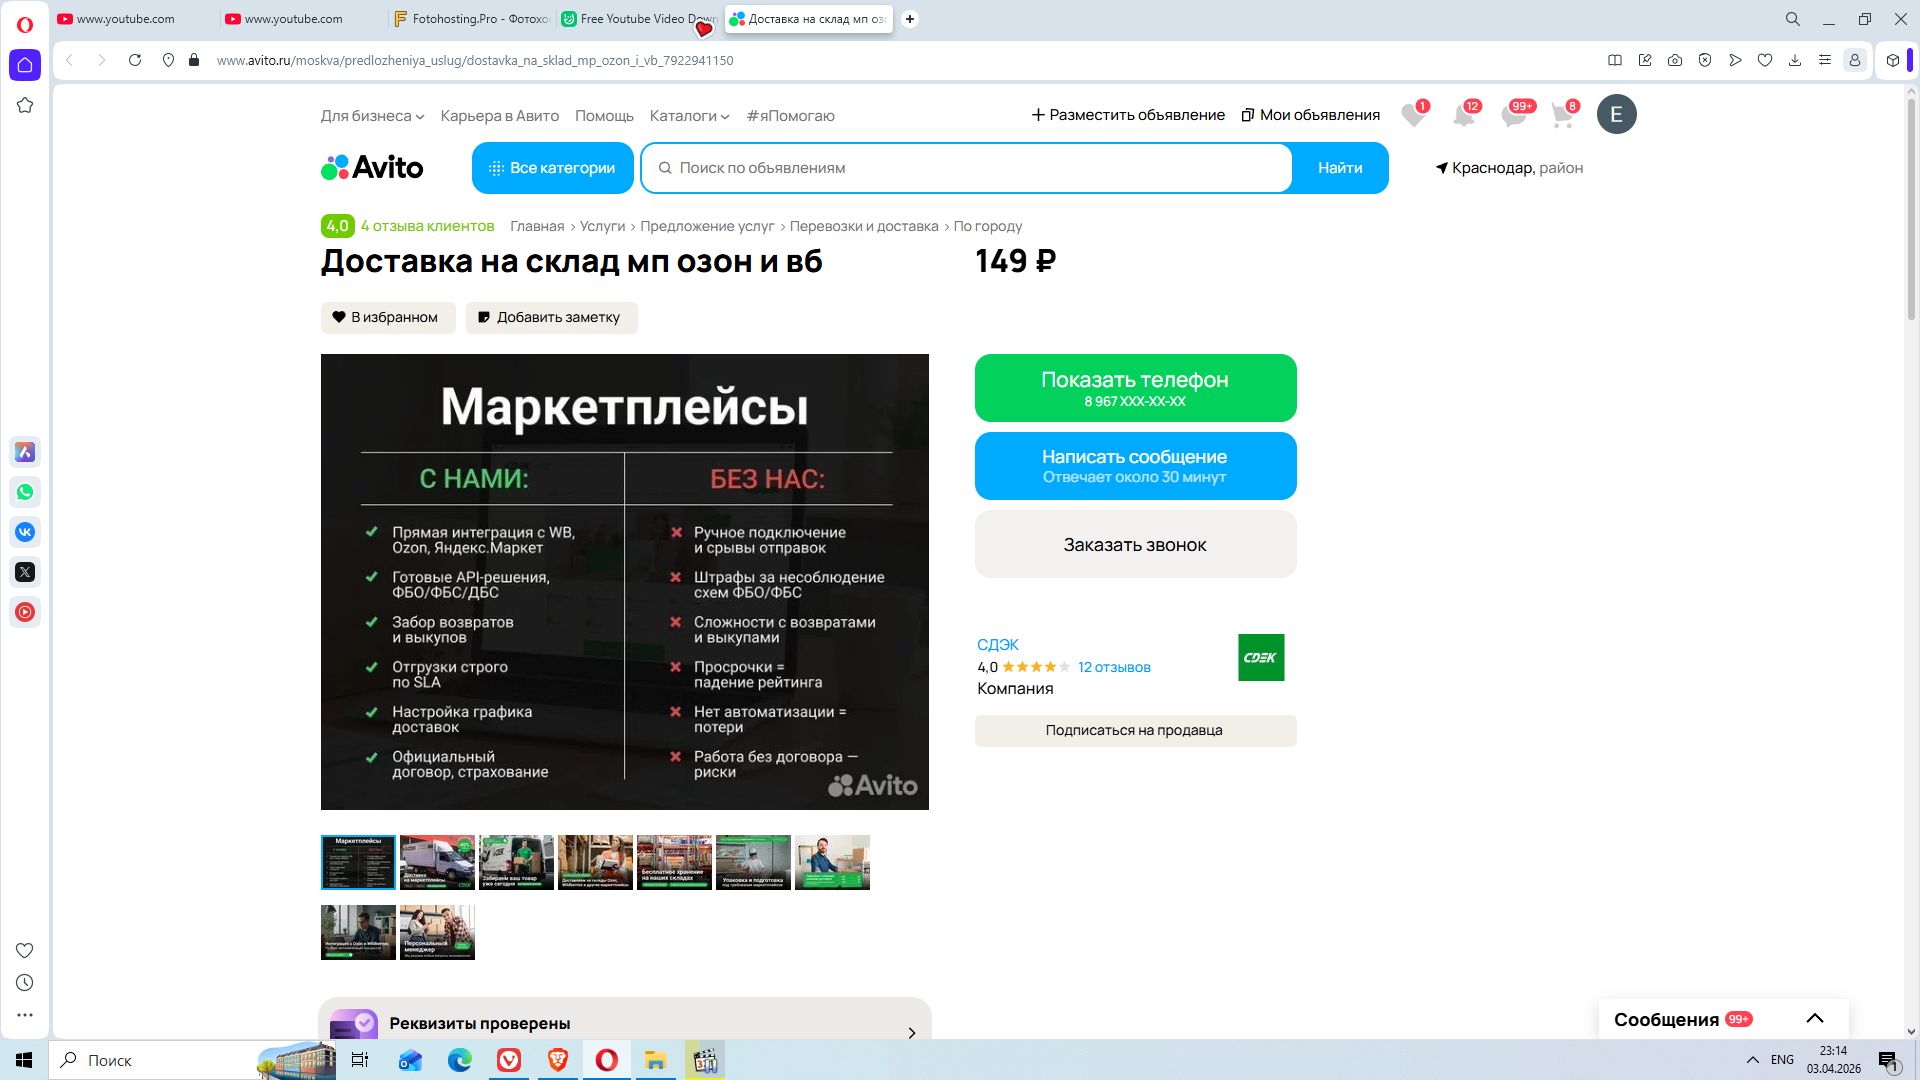1920x1080 pixels.
Task: Open Avito favorites heart icon
Action: (1412, 116)
